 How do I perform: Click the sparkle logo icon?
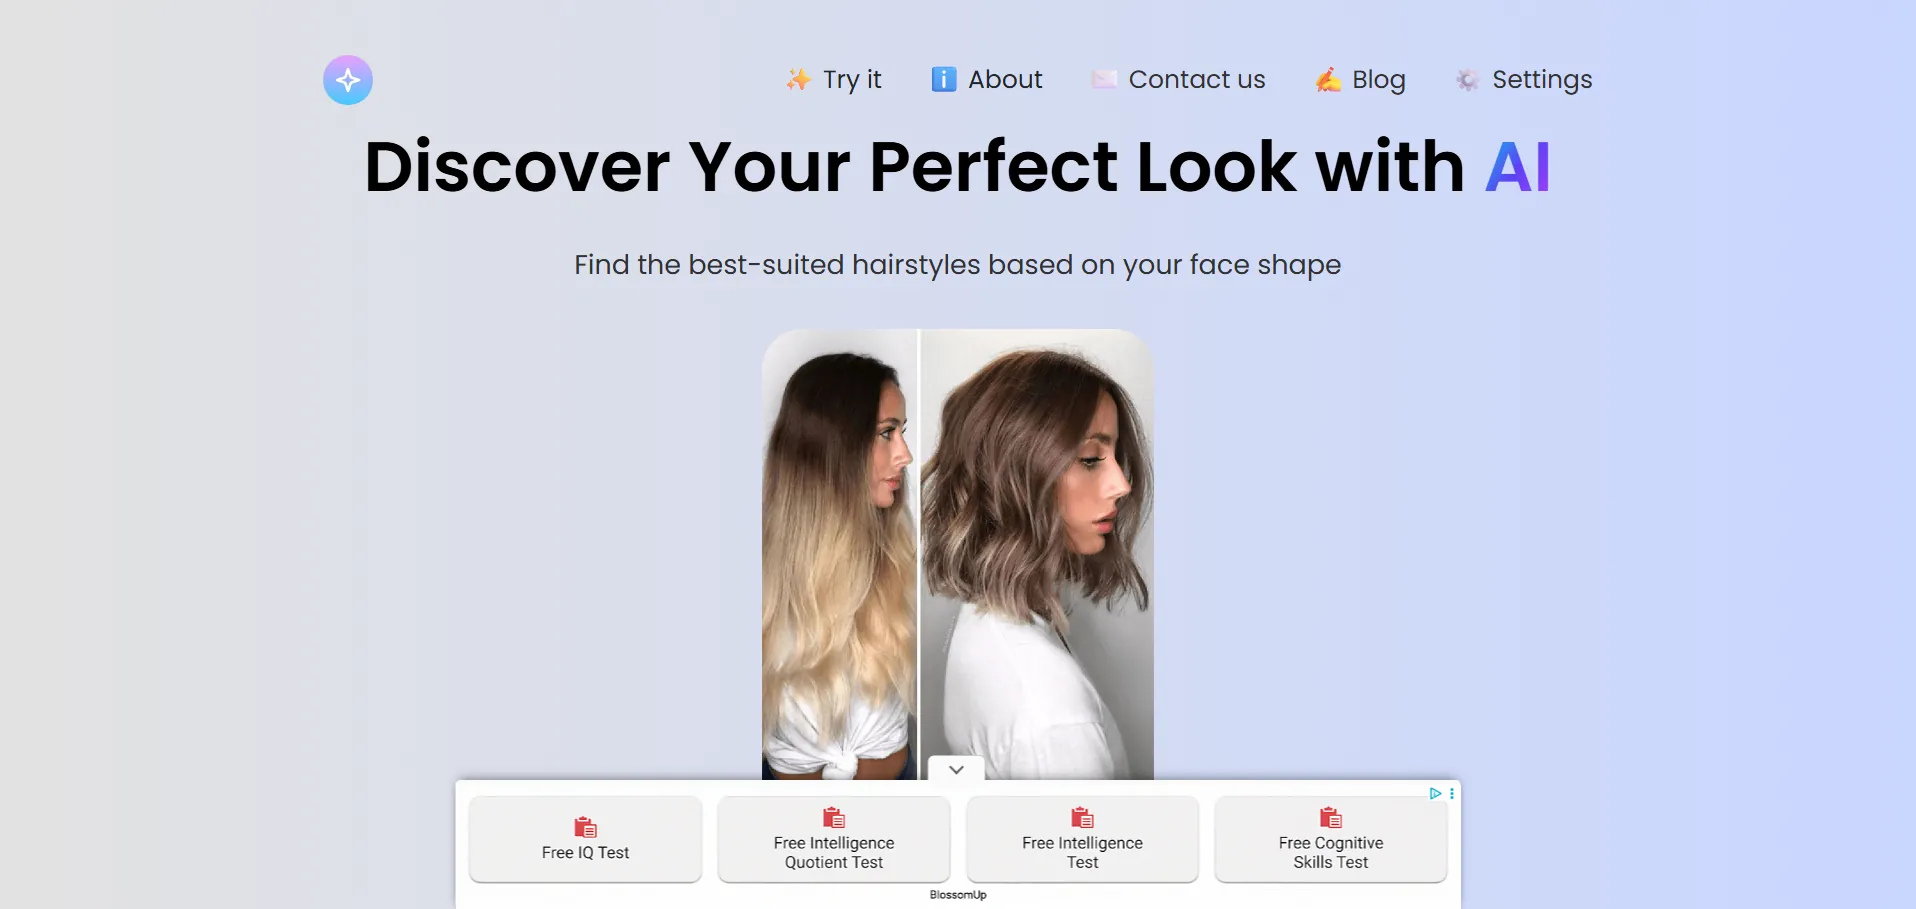point(348,80)
